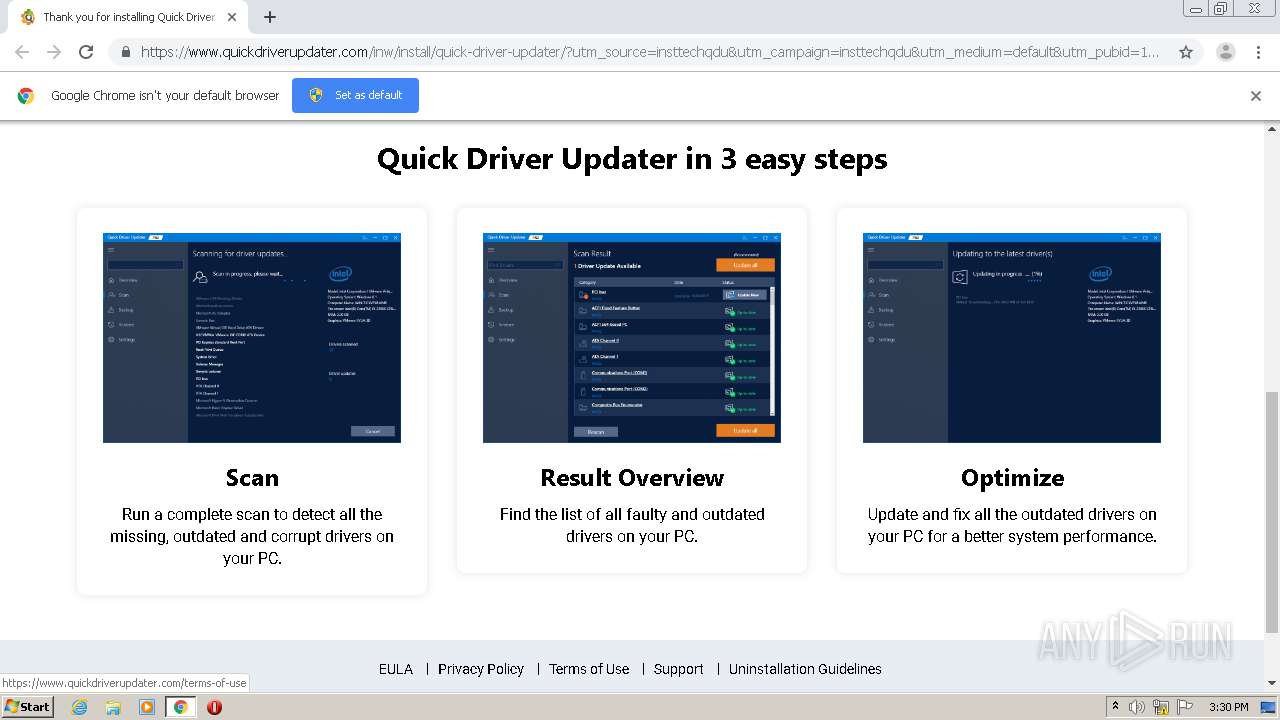Close the Quick Driver Updater tab

pyautogui.click(x=232, y=17)
